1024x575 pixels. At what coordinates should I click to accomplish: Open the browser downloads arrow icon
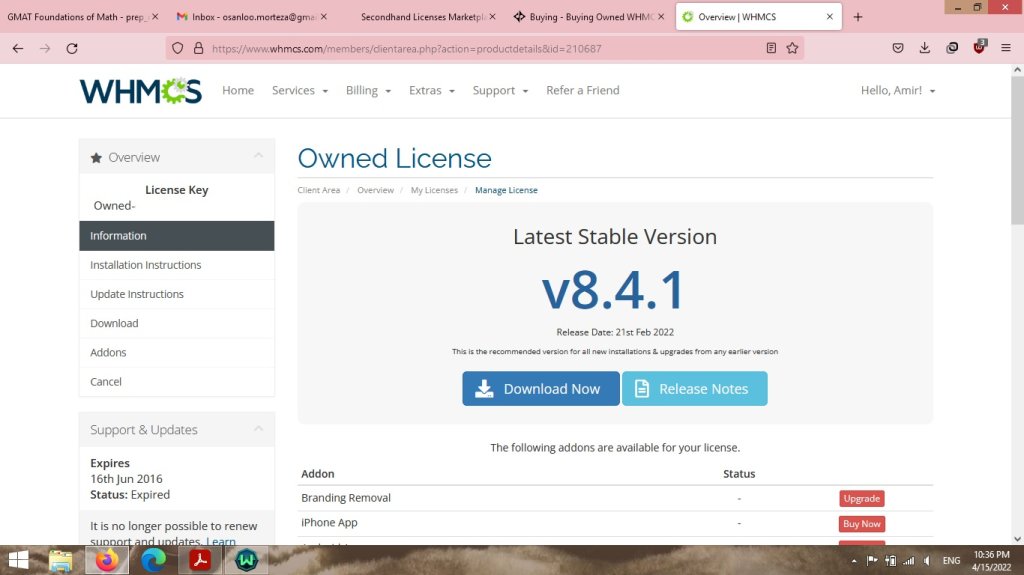tap(925, 48)
